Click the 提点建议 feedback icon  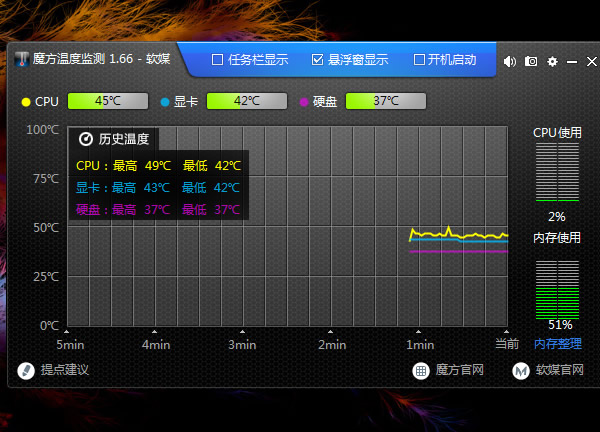27,370
